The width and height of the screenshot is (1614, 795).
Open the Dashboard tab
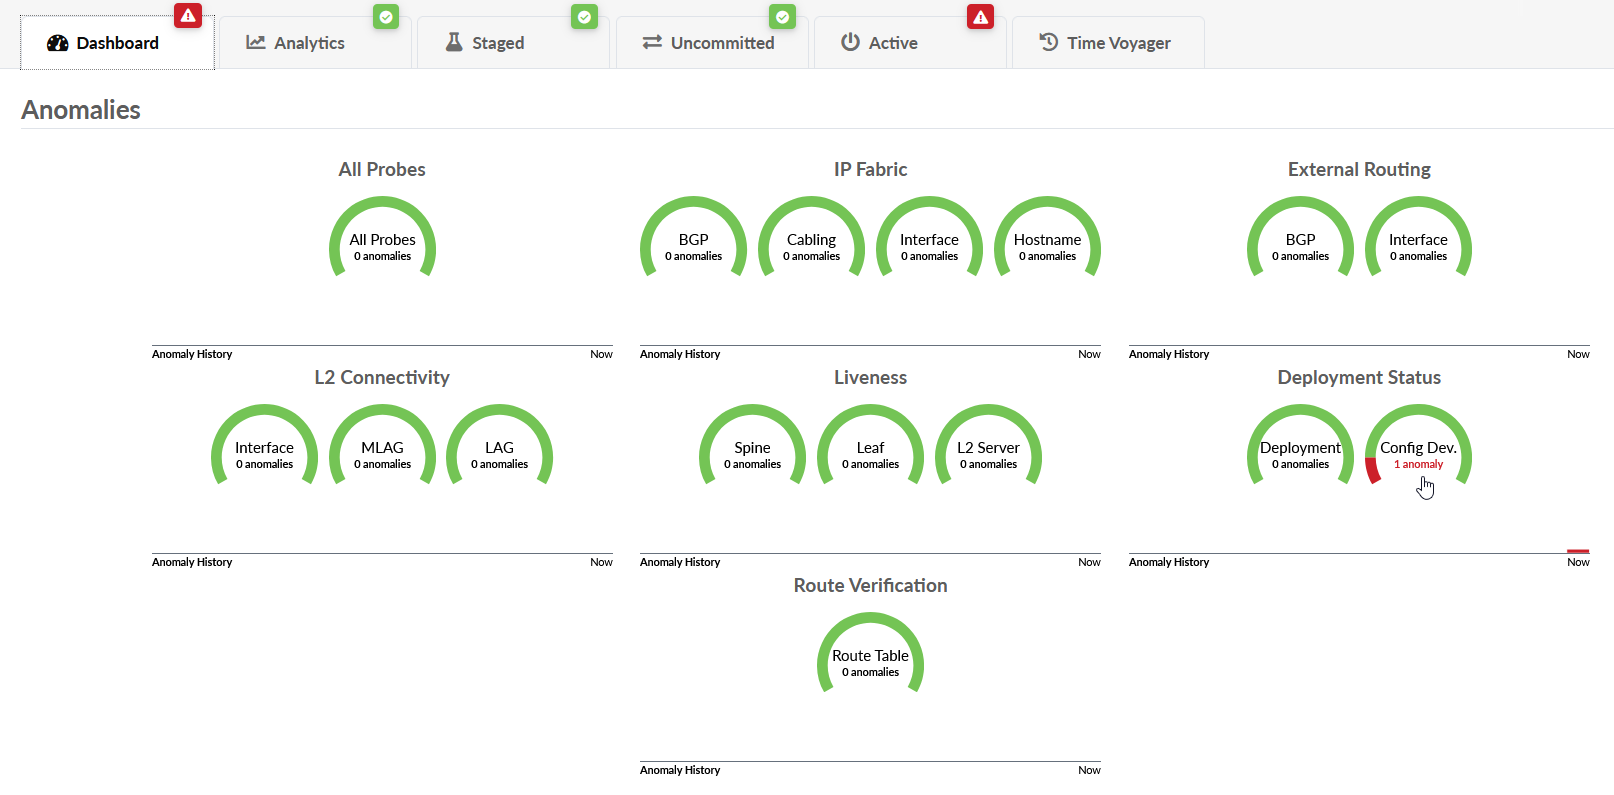point(117,43)
